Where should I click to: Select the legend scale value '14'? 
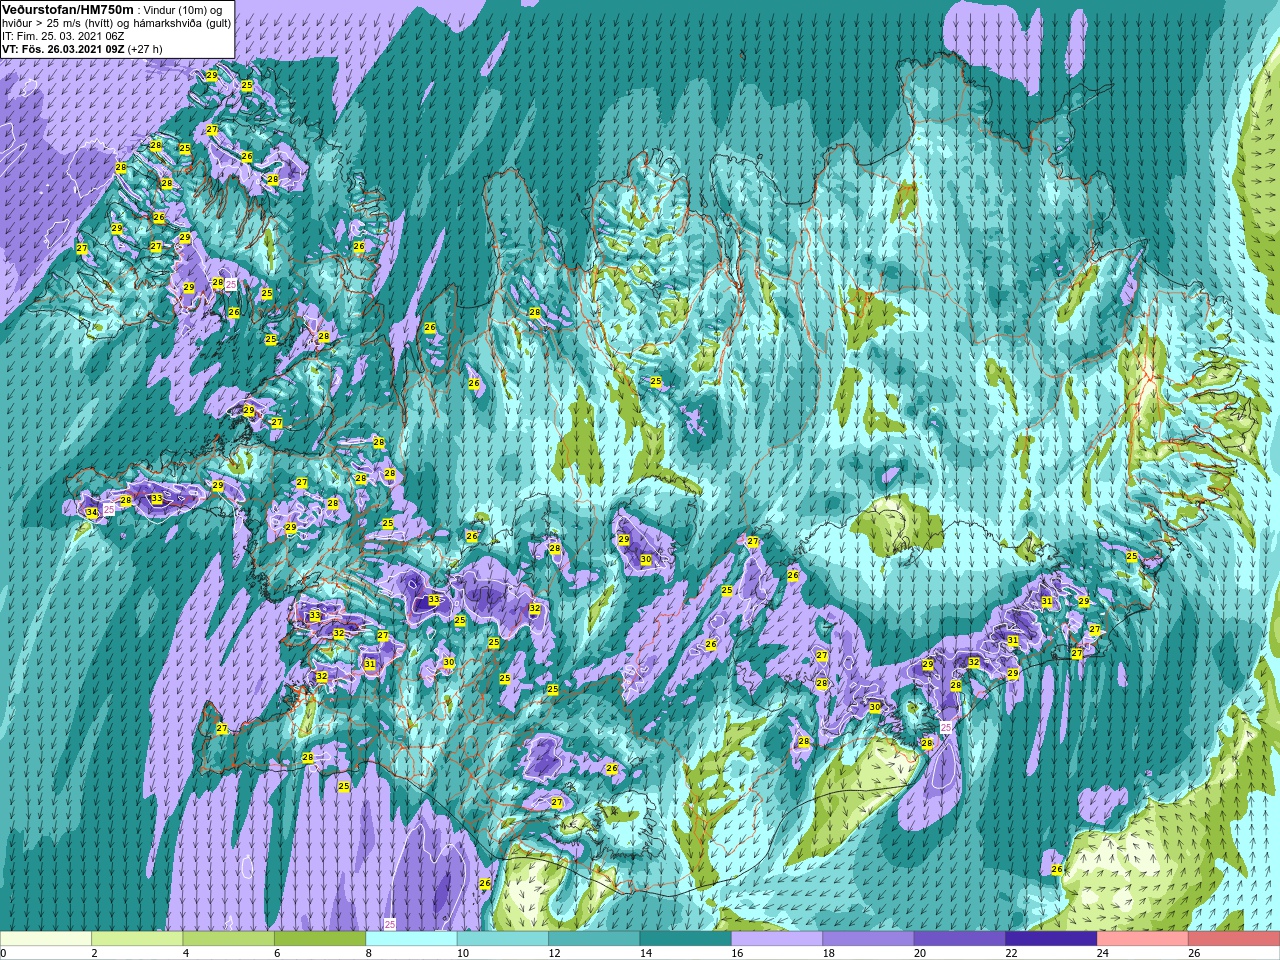(646, 953)
